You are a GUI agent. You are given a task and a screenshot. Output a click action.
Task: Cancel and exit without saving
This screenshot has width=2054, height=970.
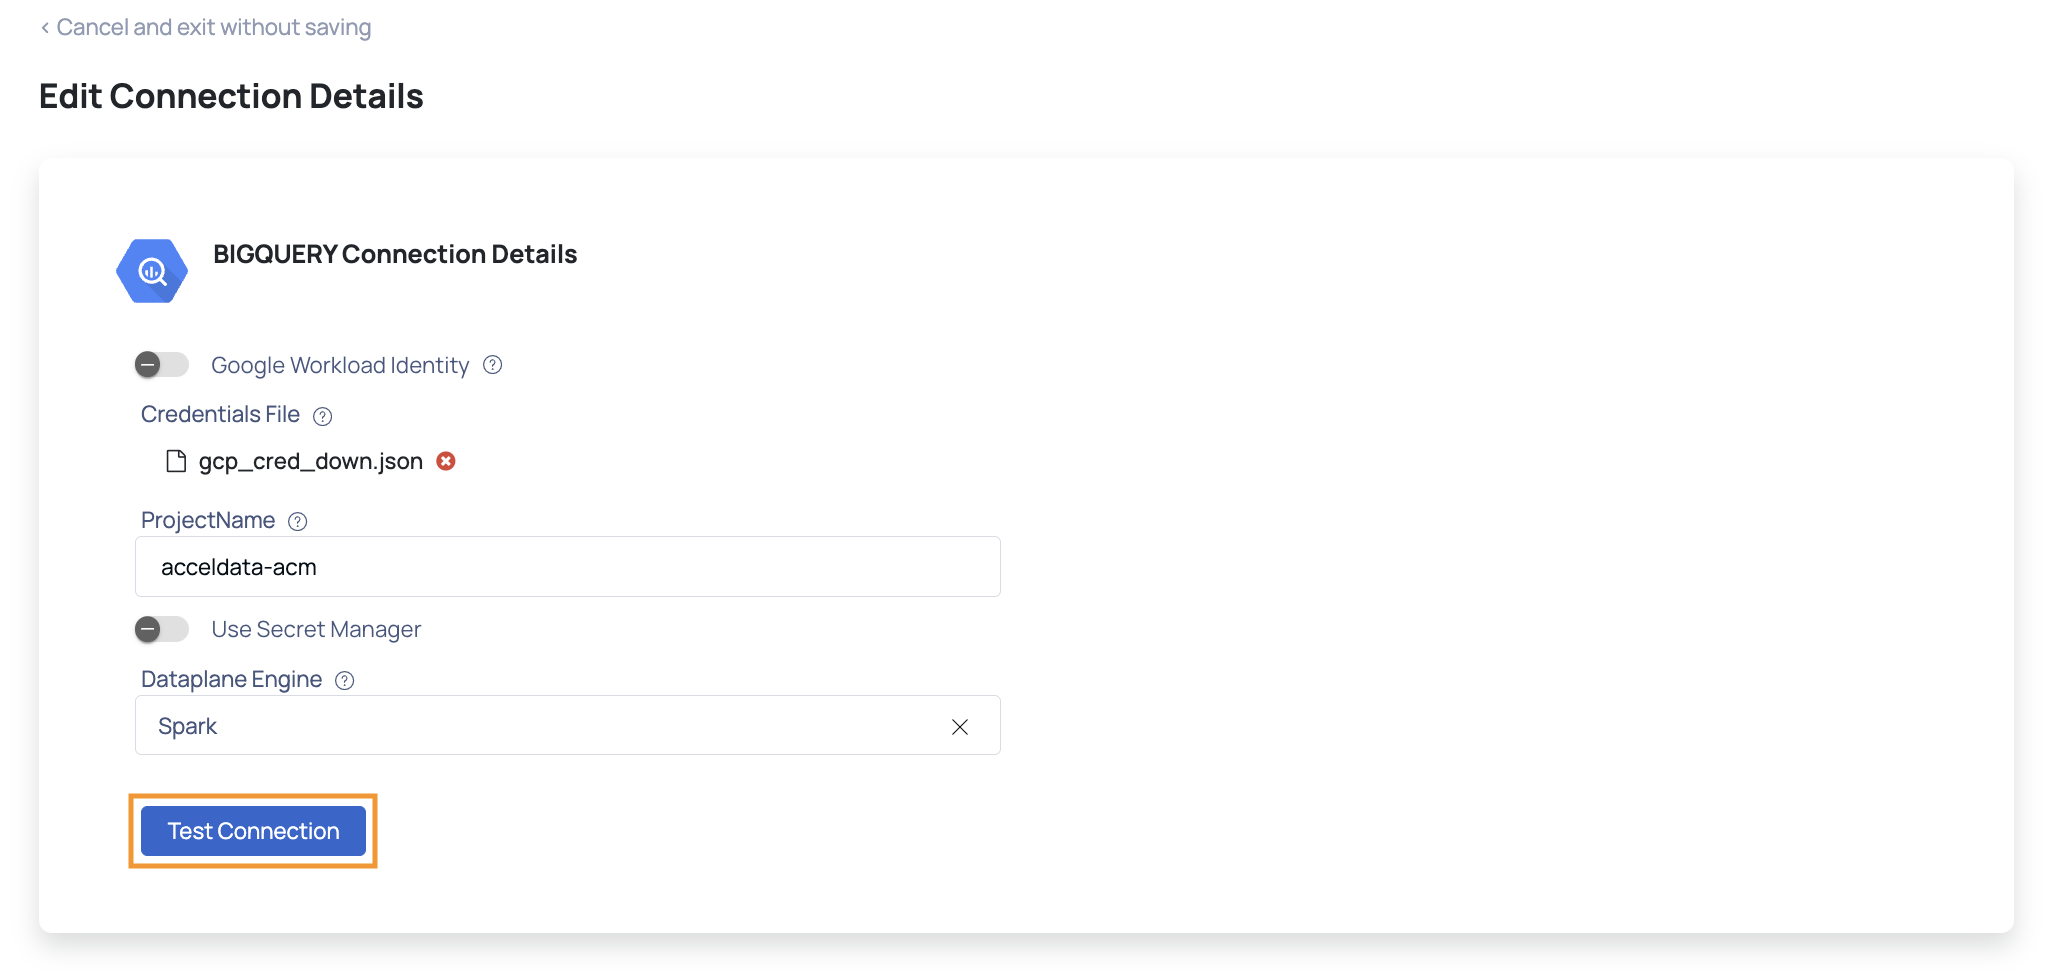tap(214, 27)
